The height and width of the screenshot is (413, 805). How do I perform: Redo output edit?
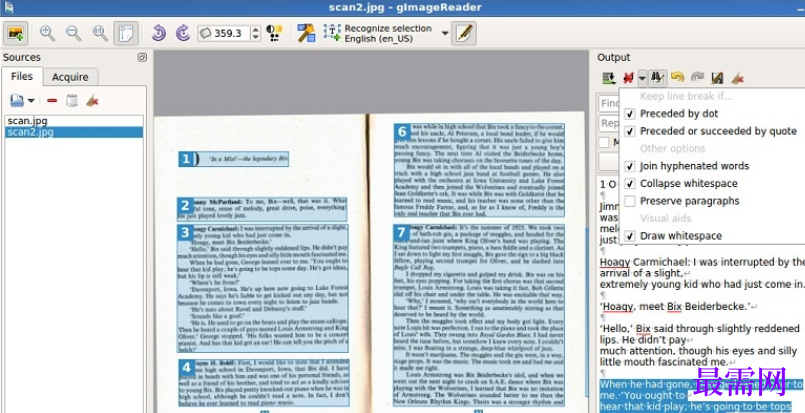[697, 78]
